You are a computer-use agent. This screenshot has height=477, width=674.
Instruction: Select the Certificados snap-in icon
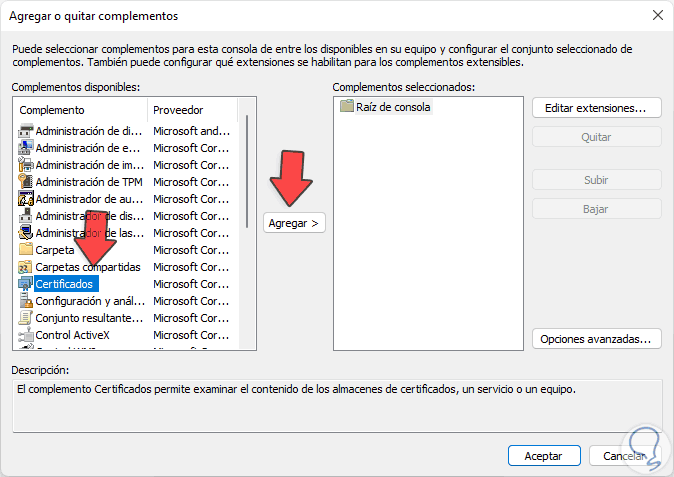coord(26,284)
